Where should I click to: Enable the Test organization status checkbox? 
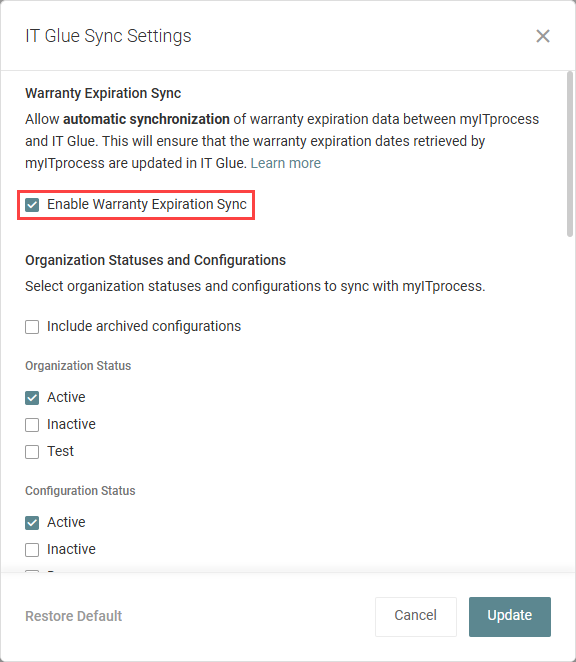pyautogui.click(x=32, y=452)
